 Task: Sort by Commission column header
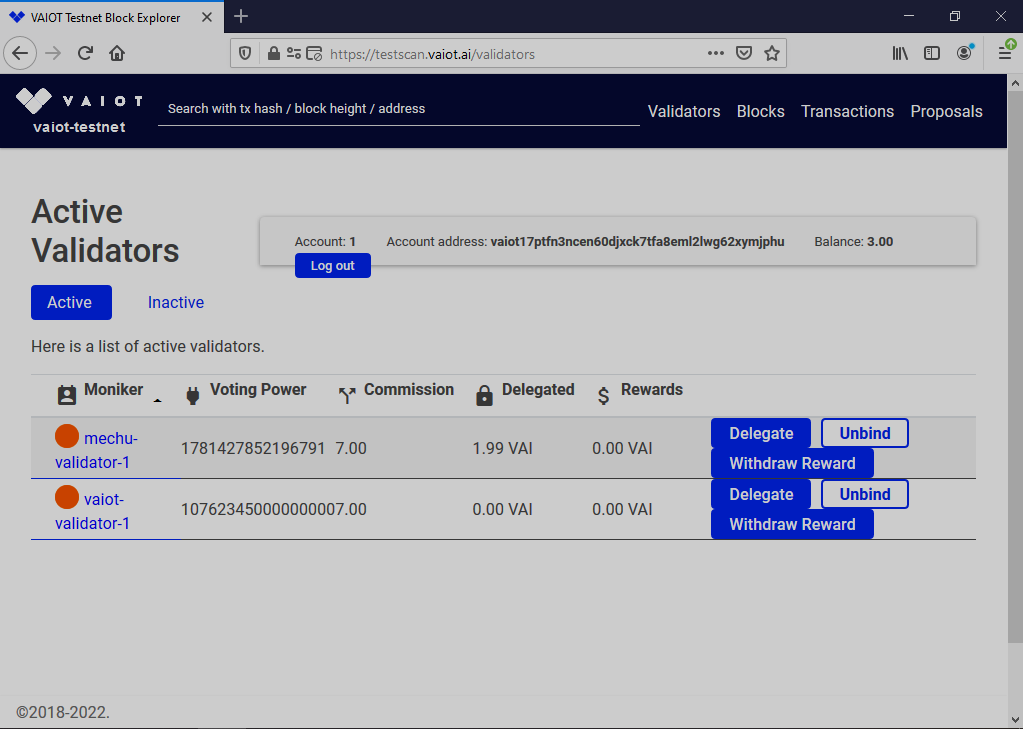click(x=408, y=390)
